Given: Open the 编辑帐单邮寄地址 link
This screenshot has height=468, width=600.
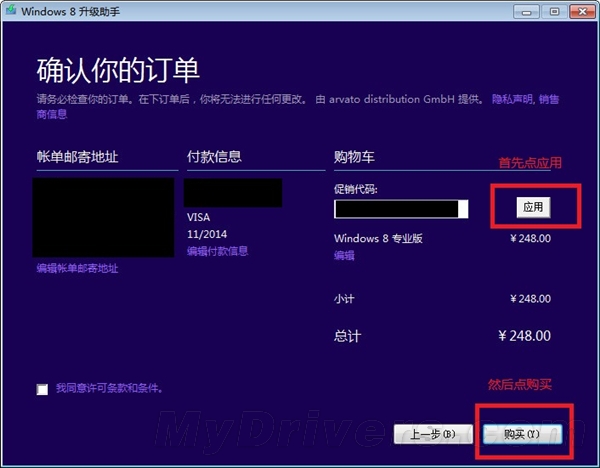Looking at the screenshot, I should (x=77, y=268).
